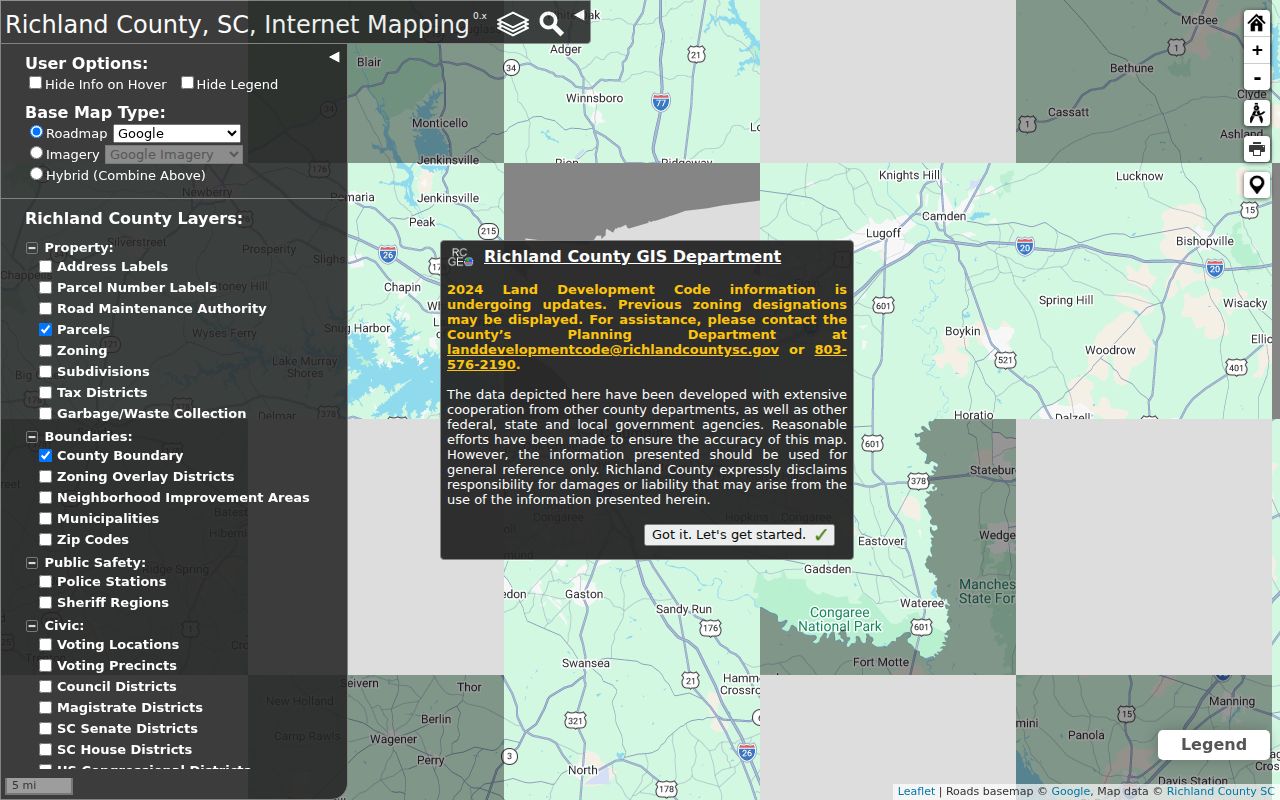The height and width of the screenshot is (800, 1280).
Task: Click the 5 mi scale bar
Action: (39, 786)
